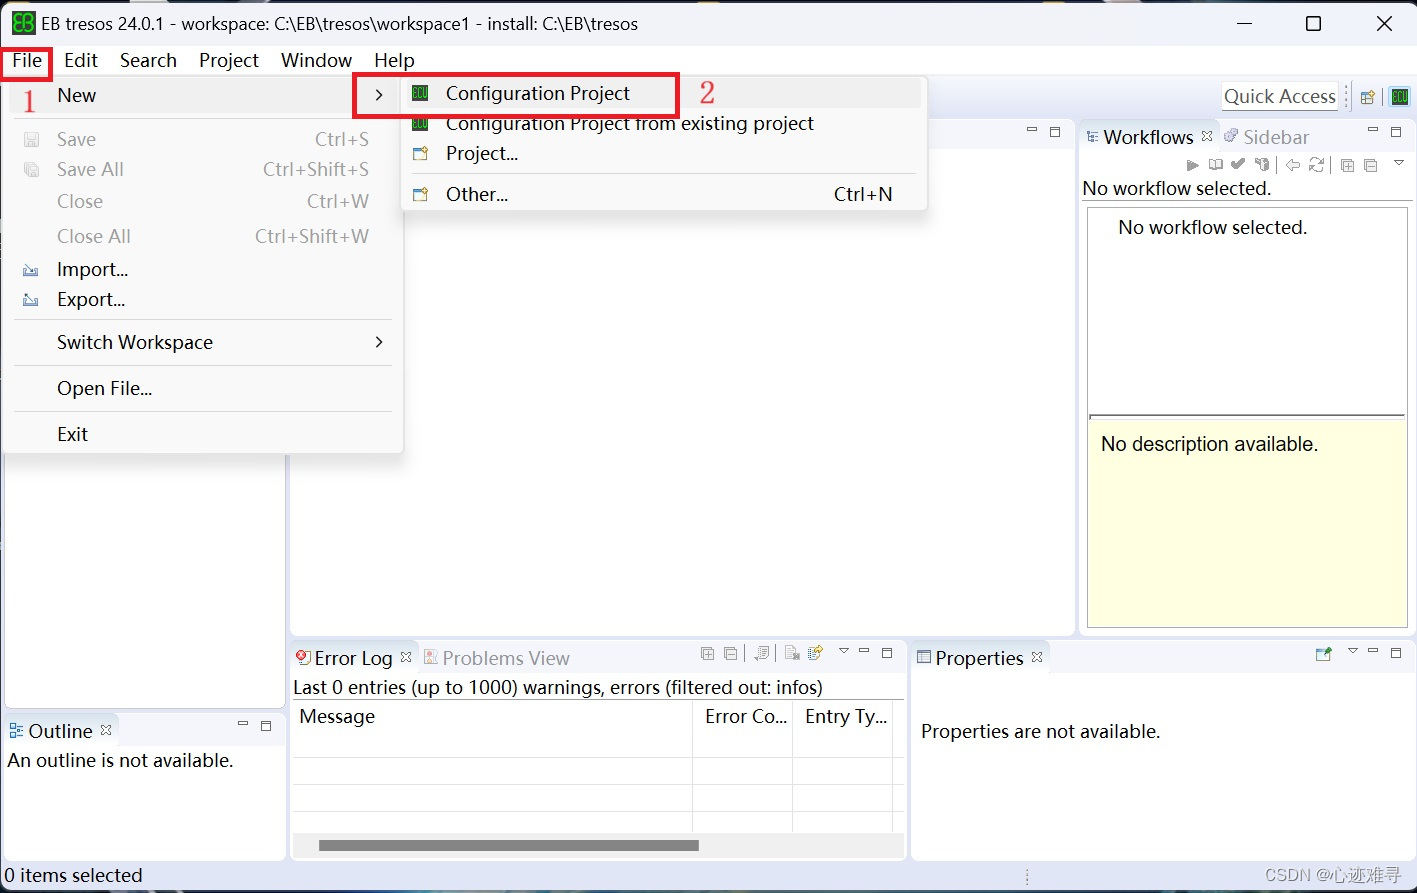The height and width of the screenshot is (893, 1417).
Task: Click the fourth gray icon in Workflows toolbar
Action: coord(1262,165)
